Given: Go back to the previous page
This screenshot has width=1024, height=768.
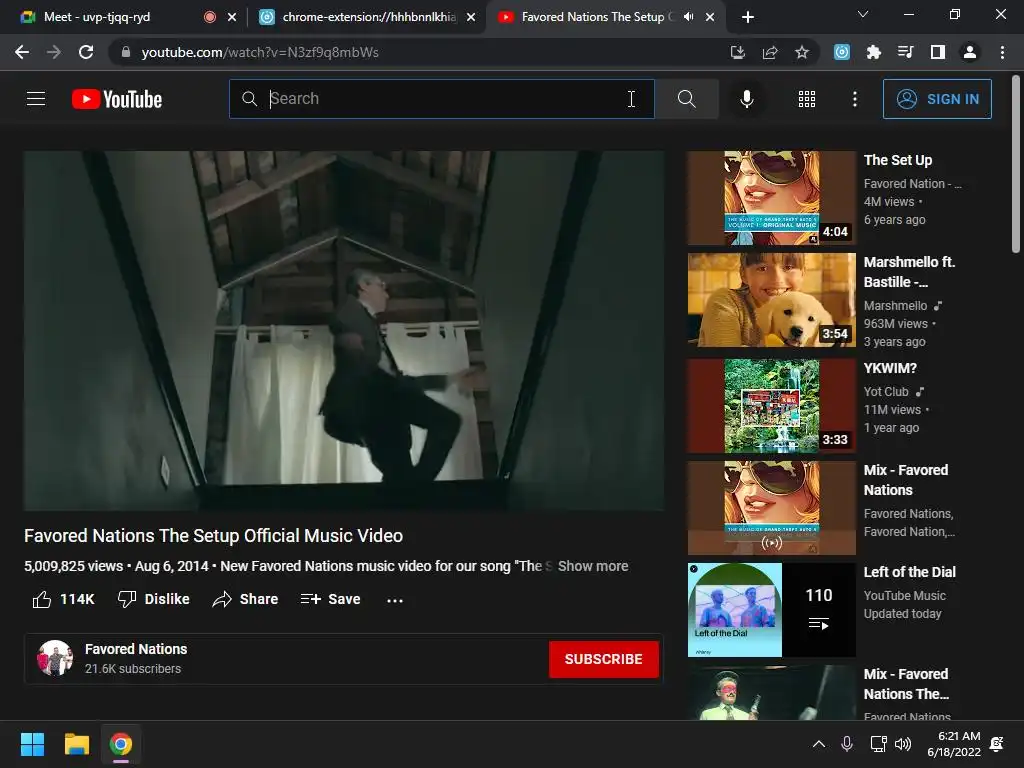Looking at the screenshot, I should click(22, 52).
